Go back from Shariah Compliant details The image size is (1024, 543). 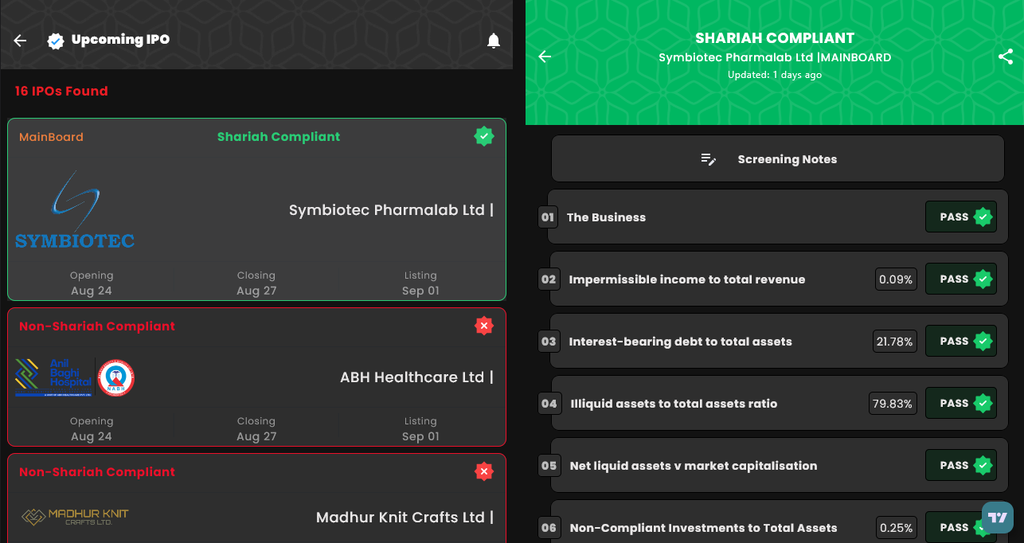pos(545,57)
